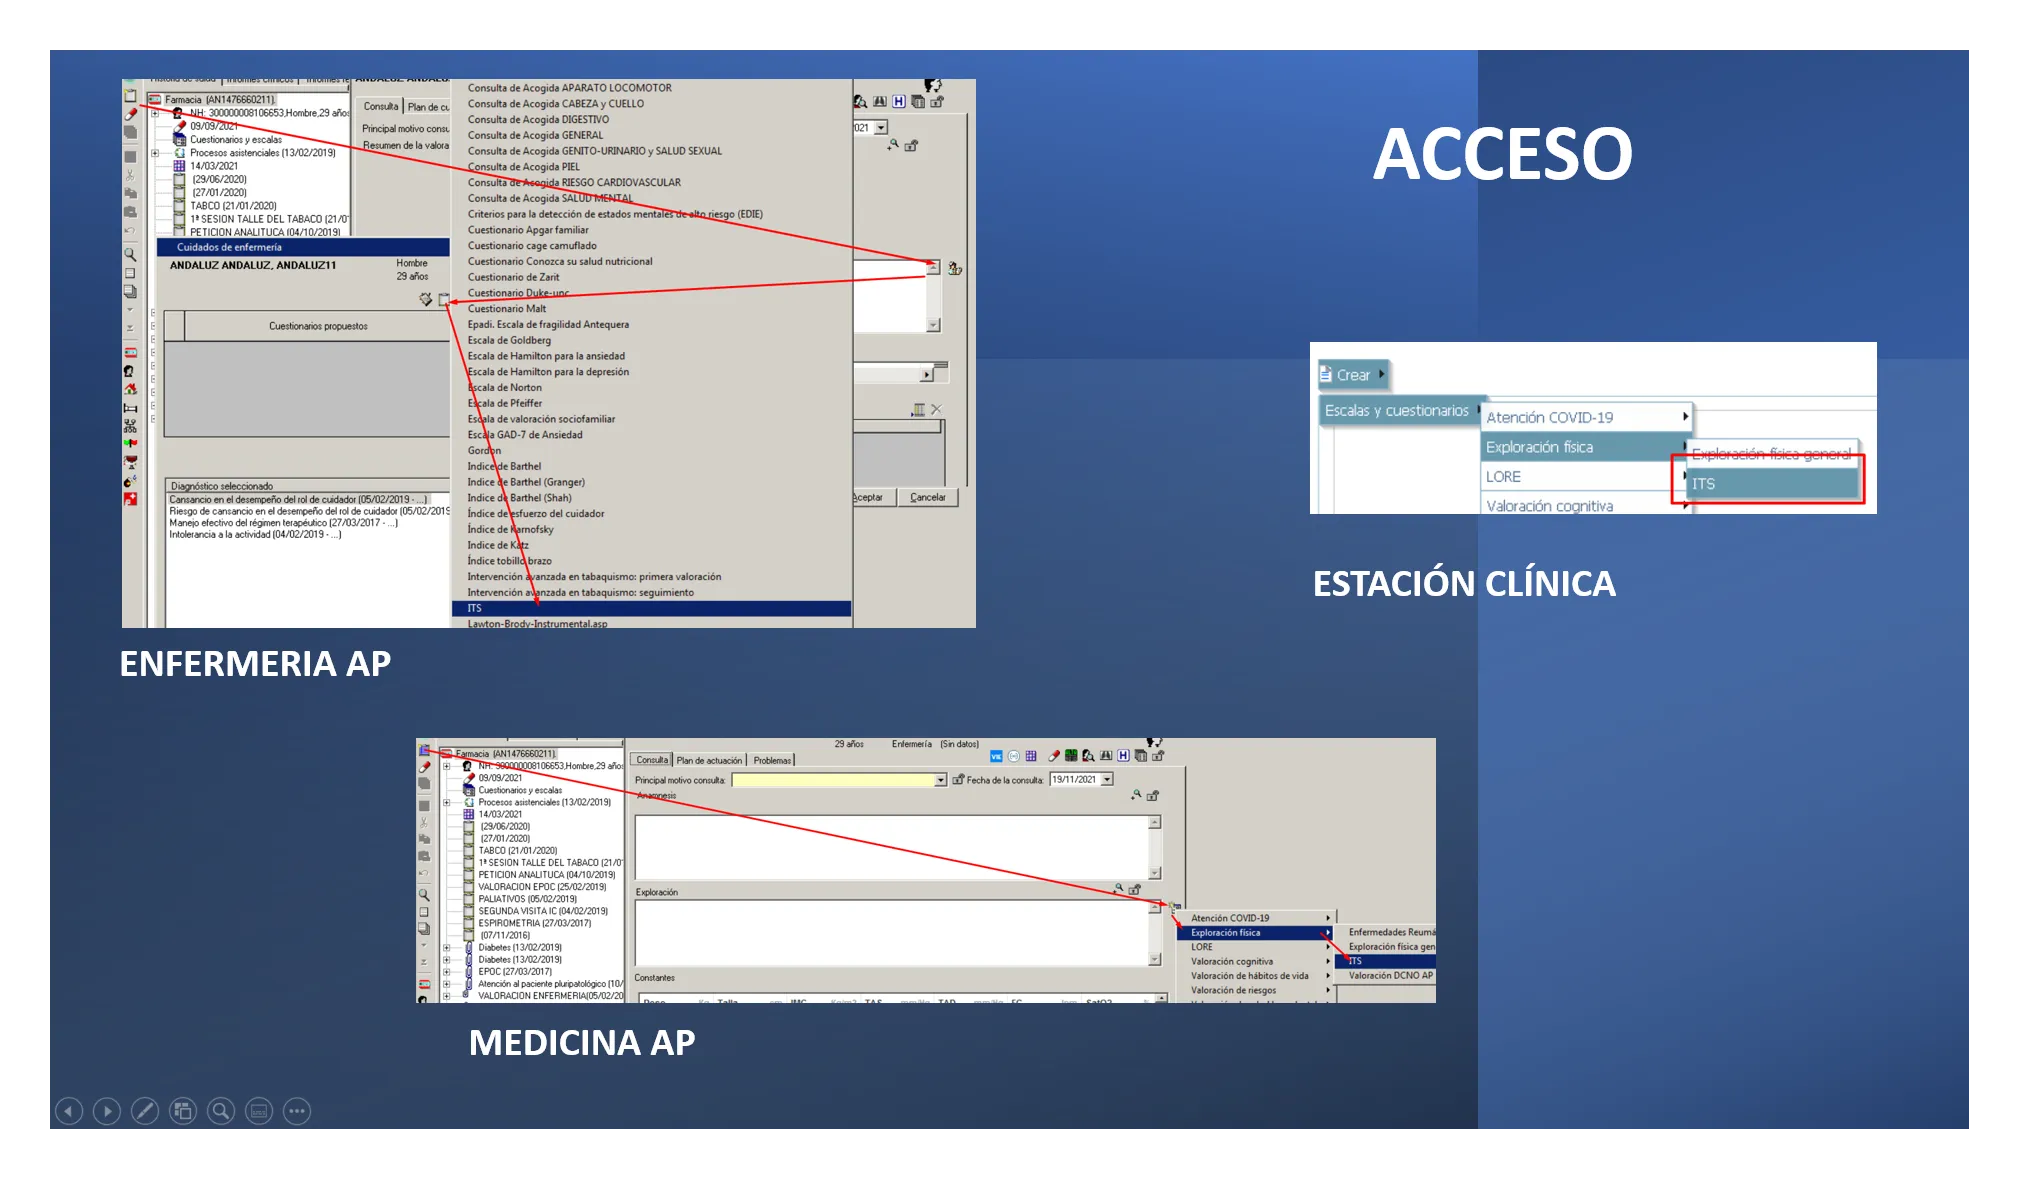2019x1179 pixels.
Task: Click lock icon above Exploración box
Action: pos(1135,889)
